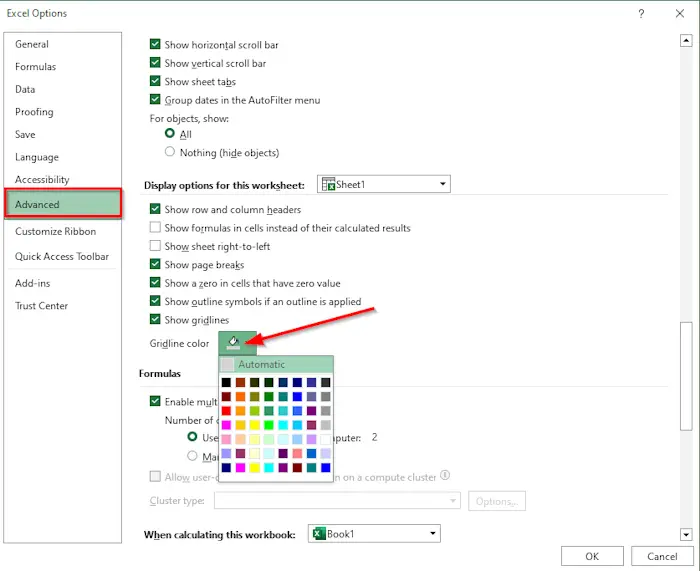Click the Sheet1 worksheet icon in dropdown
Viewport: 700px width, 571px height.
click(328, 184)
